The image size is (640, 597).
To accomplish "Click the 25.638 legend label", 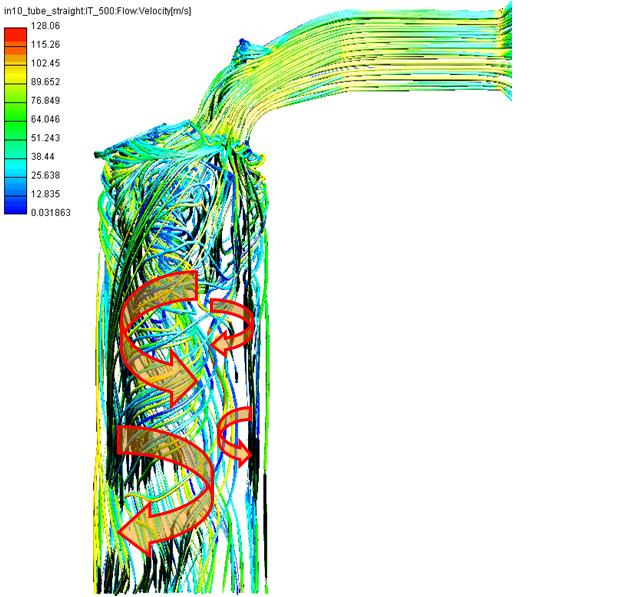I will pos(46,176).
